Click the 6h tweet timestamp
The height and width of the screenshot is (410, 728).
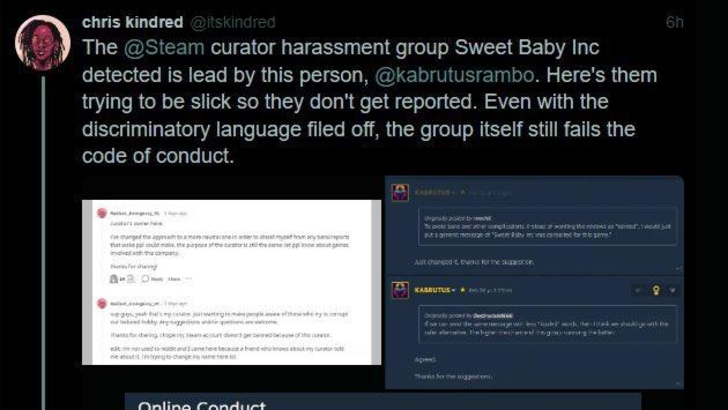pos(674,22)
